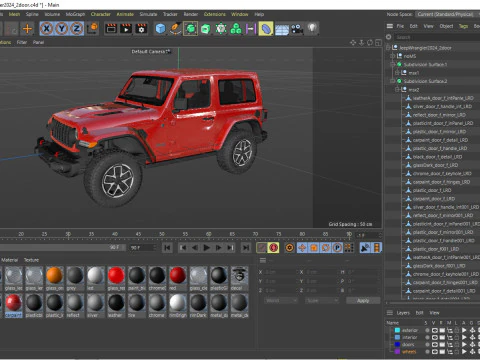This screenshot has width=480, height=360.
Task: Open the Simulate menu
Action: click(148, 14)
